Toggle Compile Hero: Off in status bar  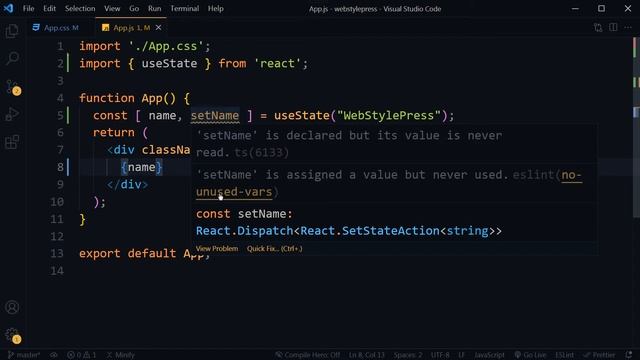(307, 355)
